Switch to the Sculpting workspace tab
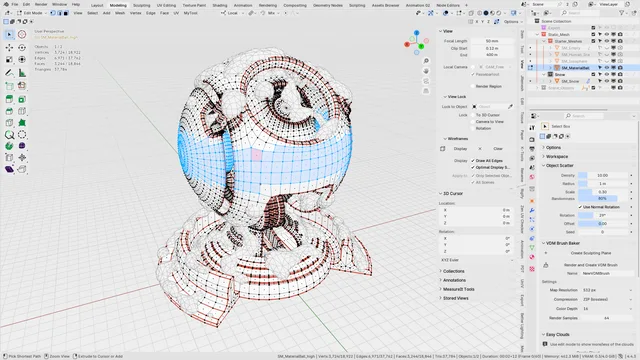This screenshot has height=360, width=640. [x=142, y=5]
